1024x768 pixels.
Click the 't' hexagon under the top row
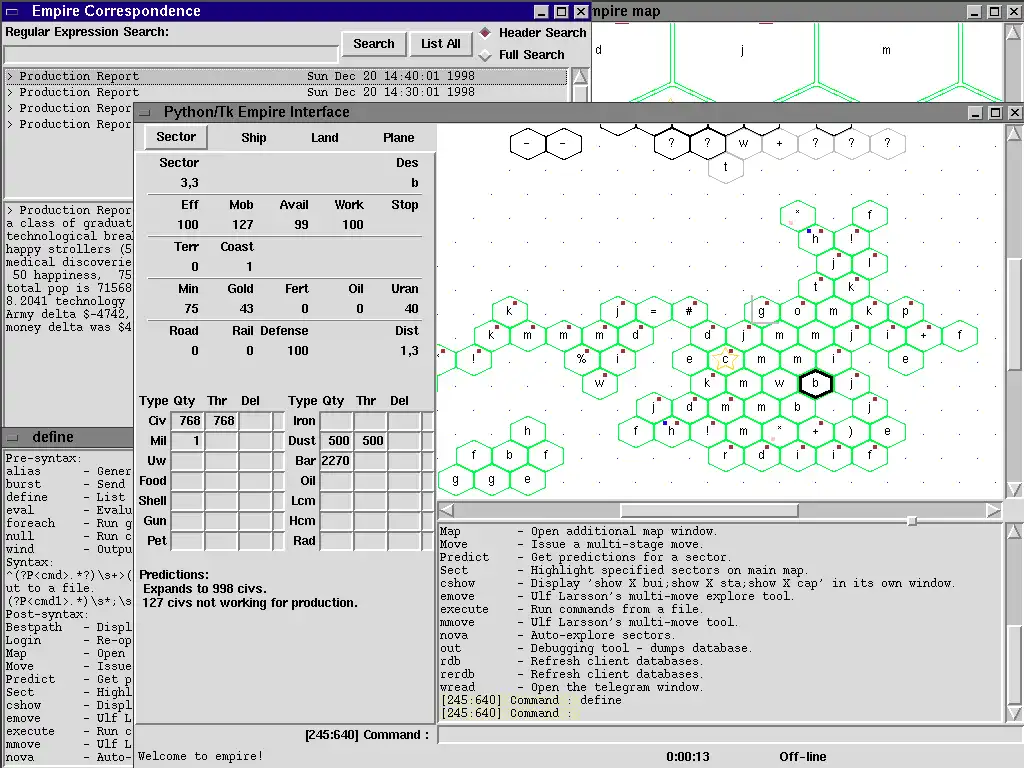point(725,167)
